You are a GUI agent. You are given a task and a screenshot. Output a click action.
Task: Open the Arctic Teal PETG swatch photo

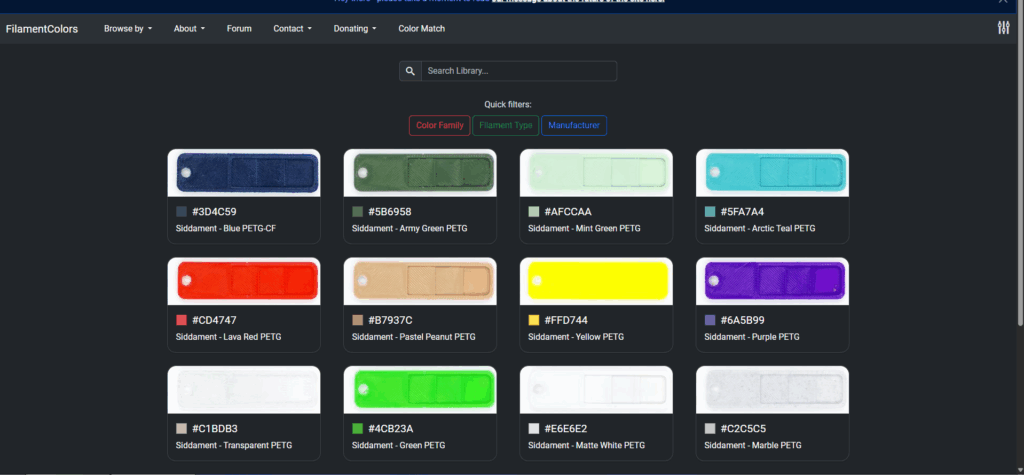pyautogui.click(x=773, y=173)
